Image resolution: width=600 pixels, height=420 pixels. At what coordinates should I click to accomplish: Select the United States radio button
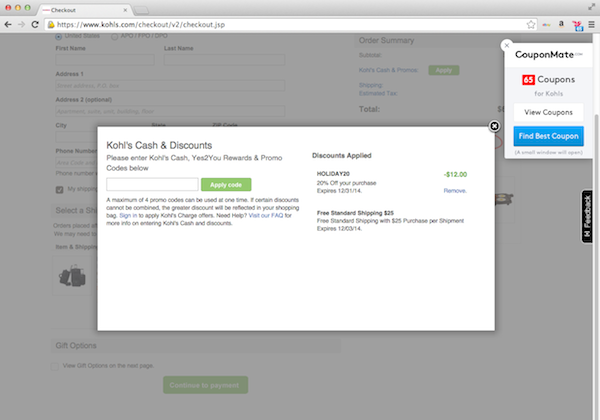pyautogui.click(x=59, y=36)
